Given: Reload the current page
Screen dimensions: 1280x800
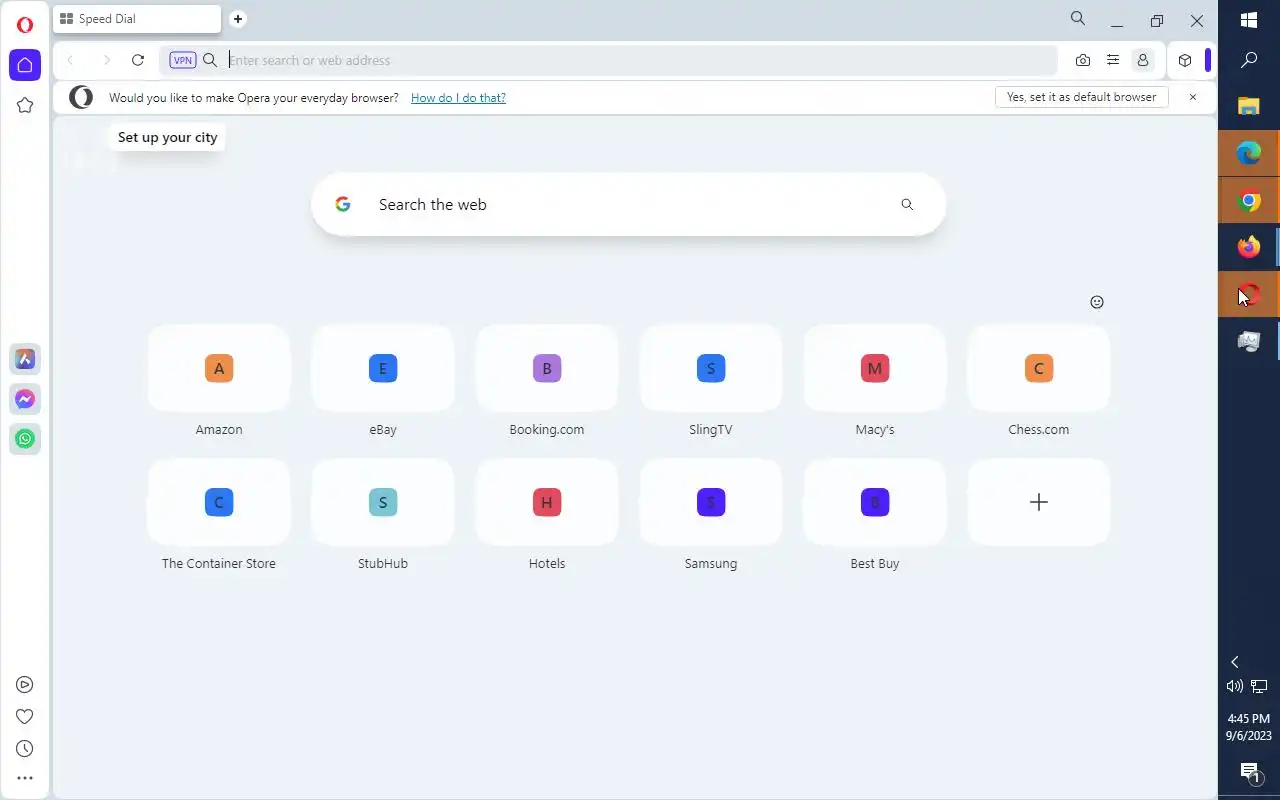Looking at the screenshot, I should 138,60.
